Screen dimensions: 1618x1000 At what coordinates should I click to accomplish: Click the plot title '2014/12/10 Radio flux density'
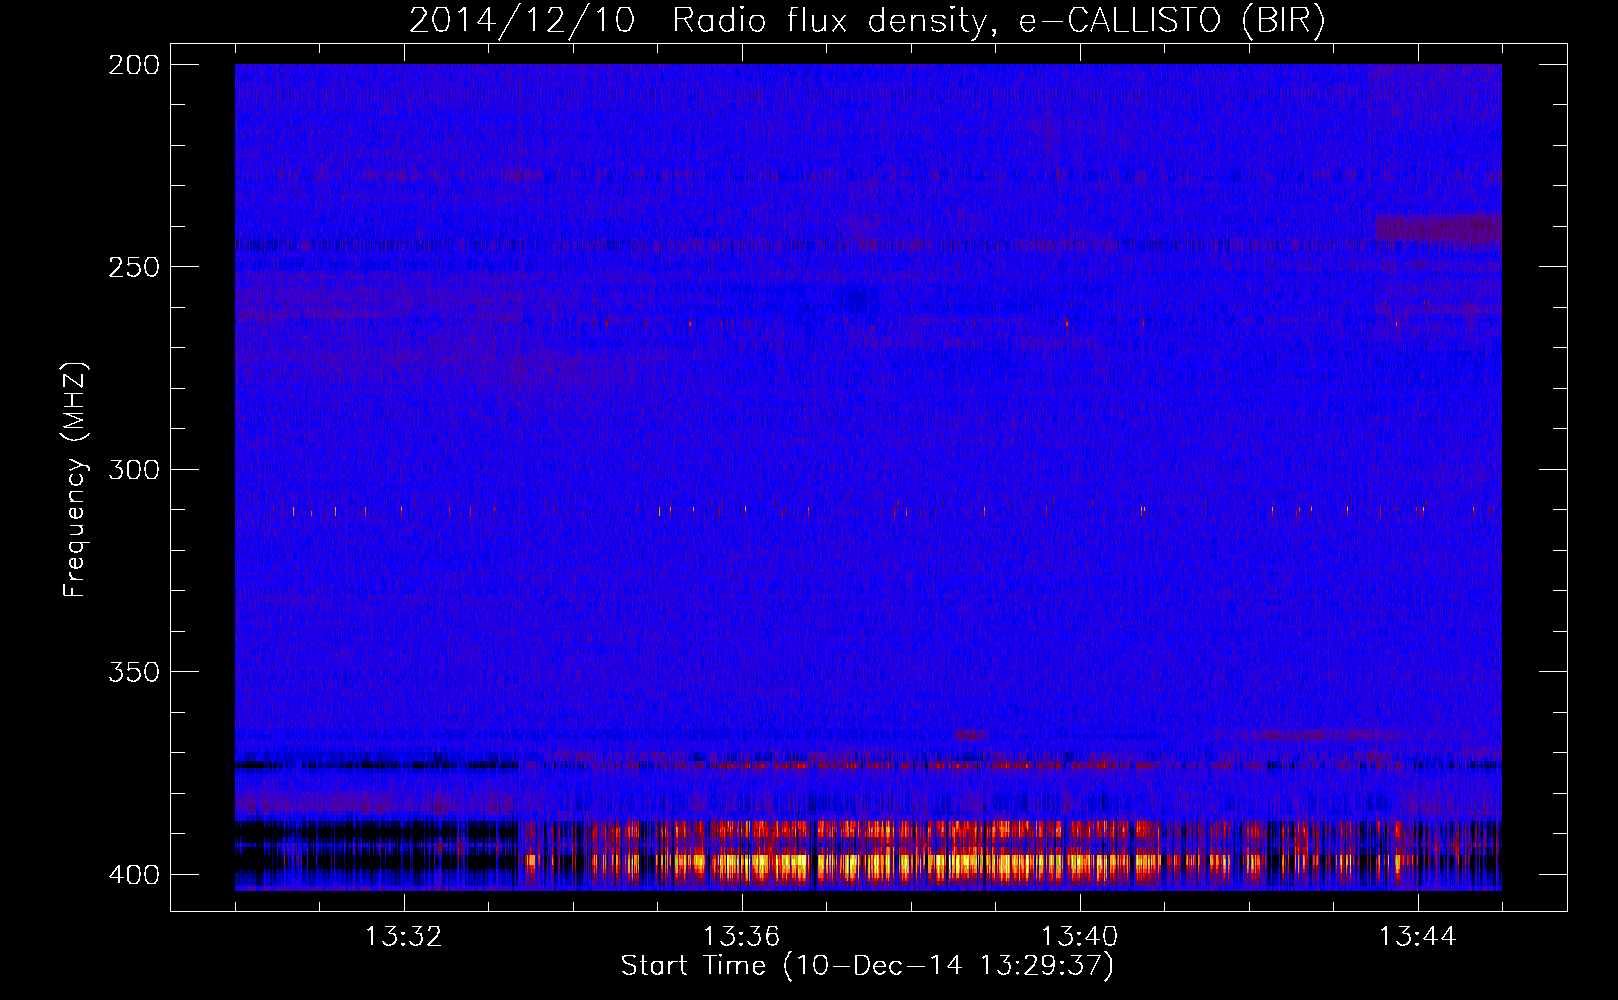(x=867, y=20)
